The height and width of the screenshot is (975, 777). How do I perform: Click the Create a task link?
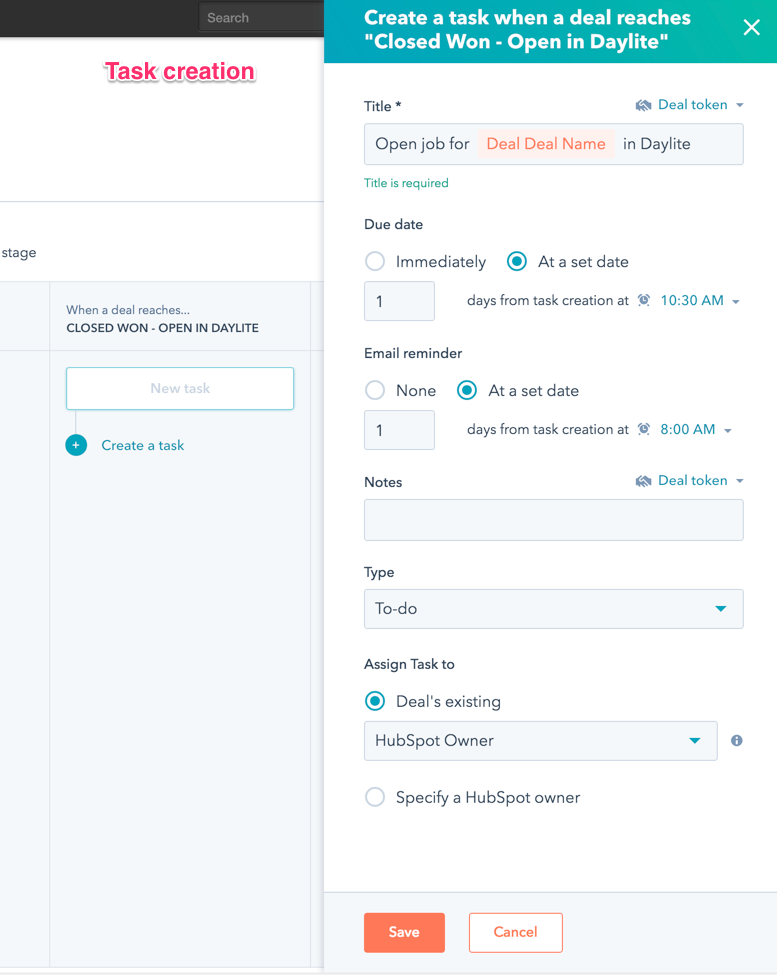point(143,445)
